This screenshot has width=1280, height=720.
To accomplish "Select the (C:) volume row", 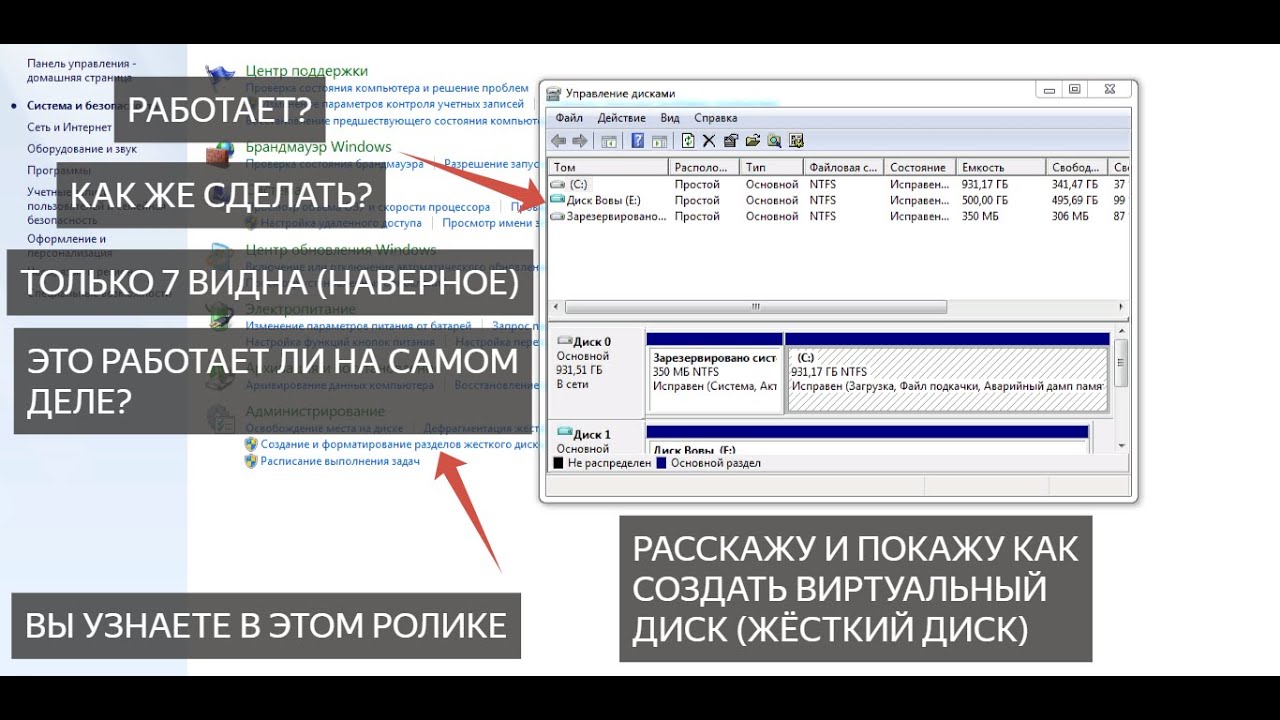I will pos(839,185).
